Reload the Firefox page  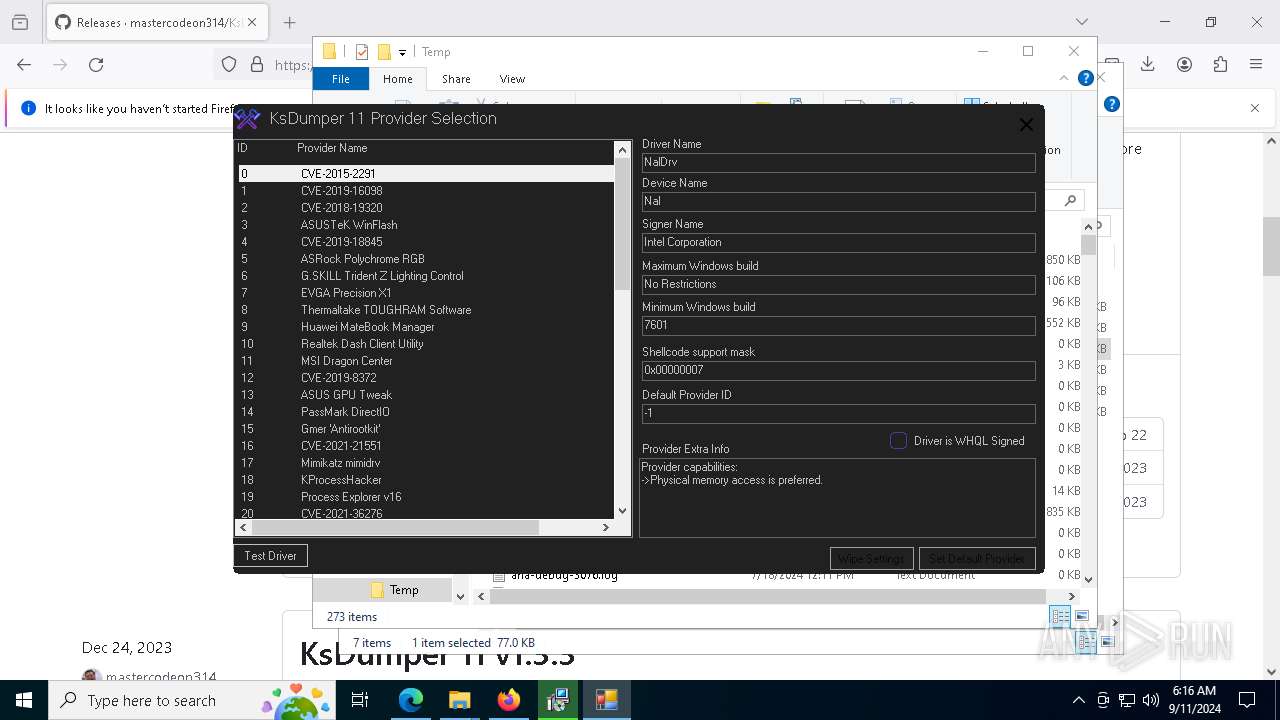pyautogui.click(x=96, y=64)
